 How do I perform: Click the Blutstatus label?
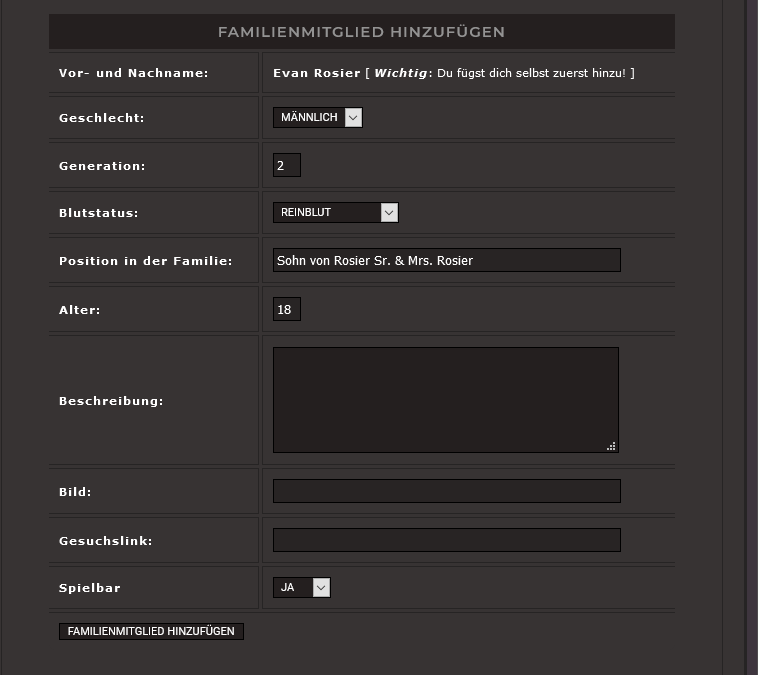pyautogui.click(x=98, y=213)
